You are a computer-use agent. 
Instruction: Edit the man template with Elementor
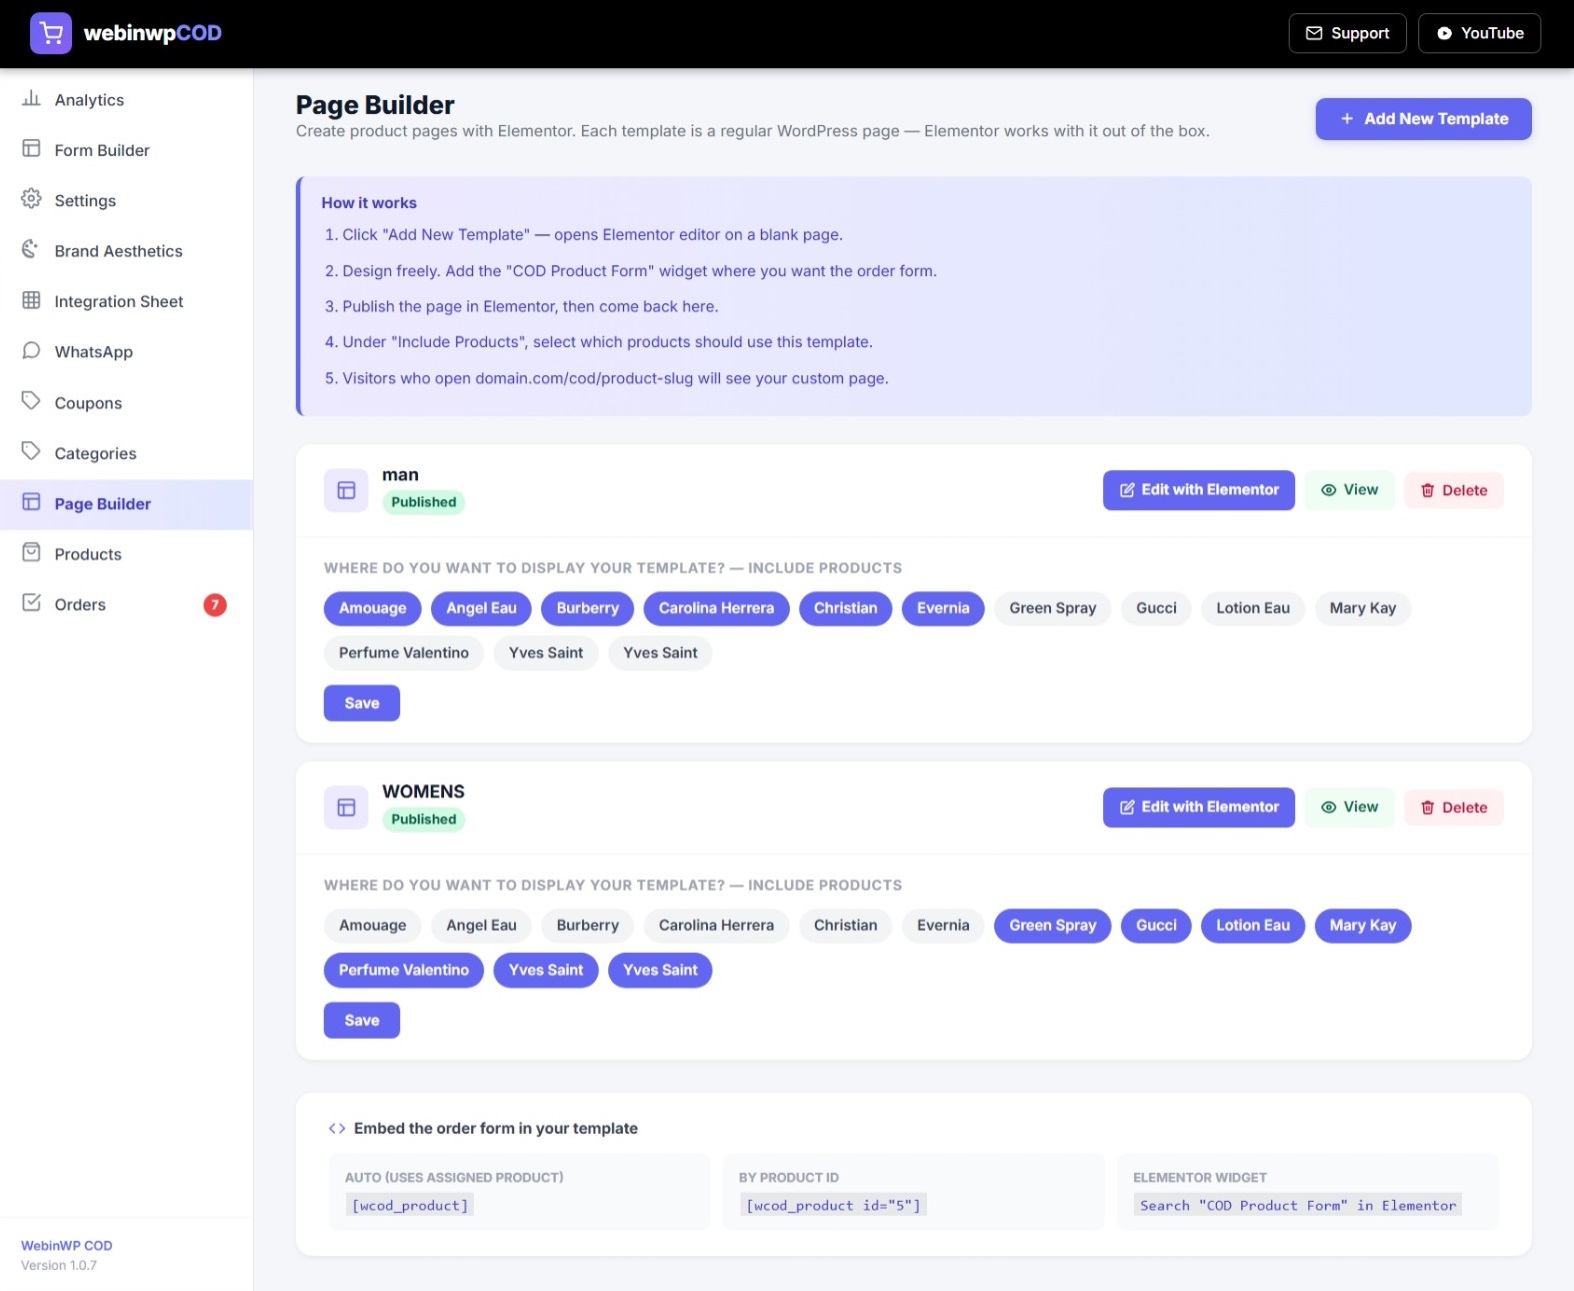[x=1198, y=490]
